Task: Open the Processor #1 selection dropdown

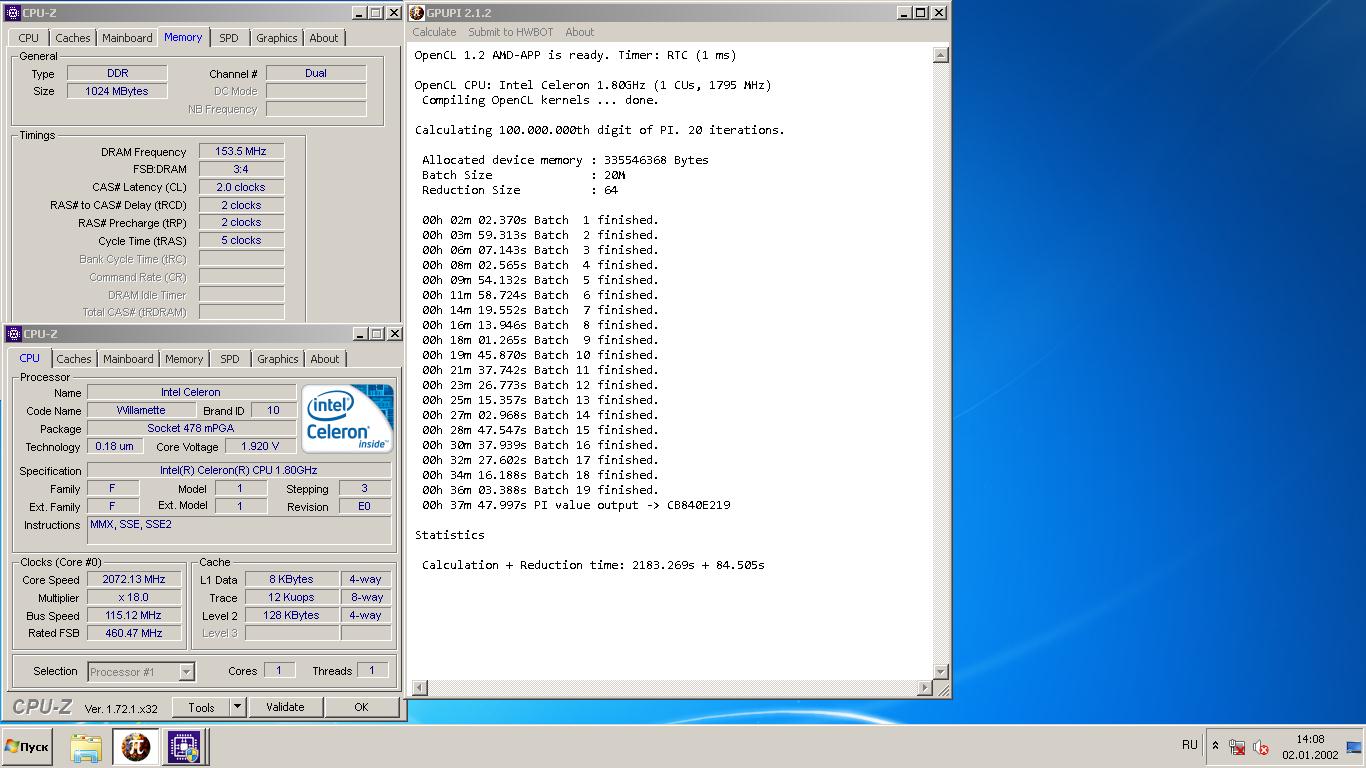Action: point(141,672)
